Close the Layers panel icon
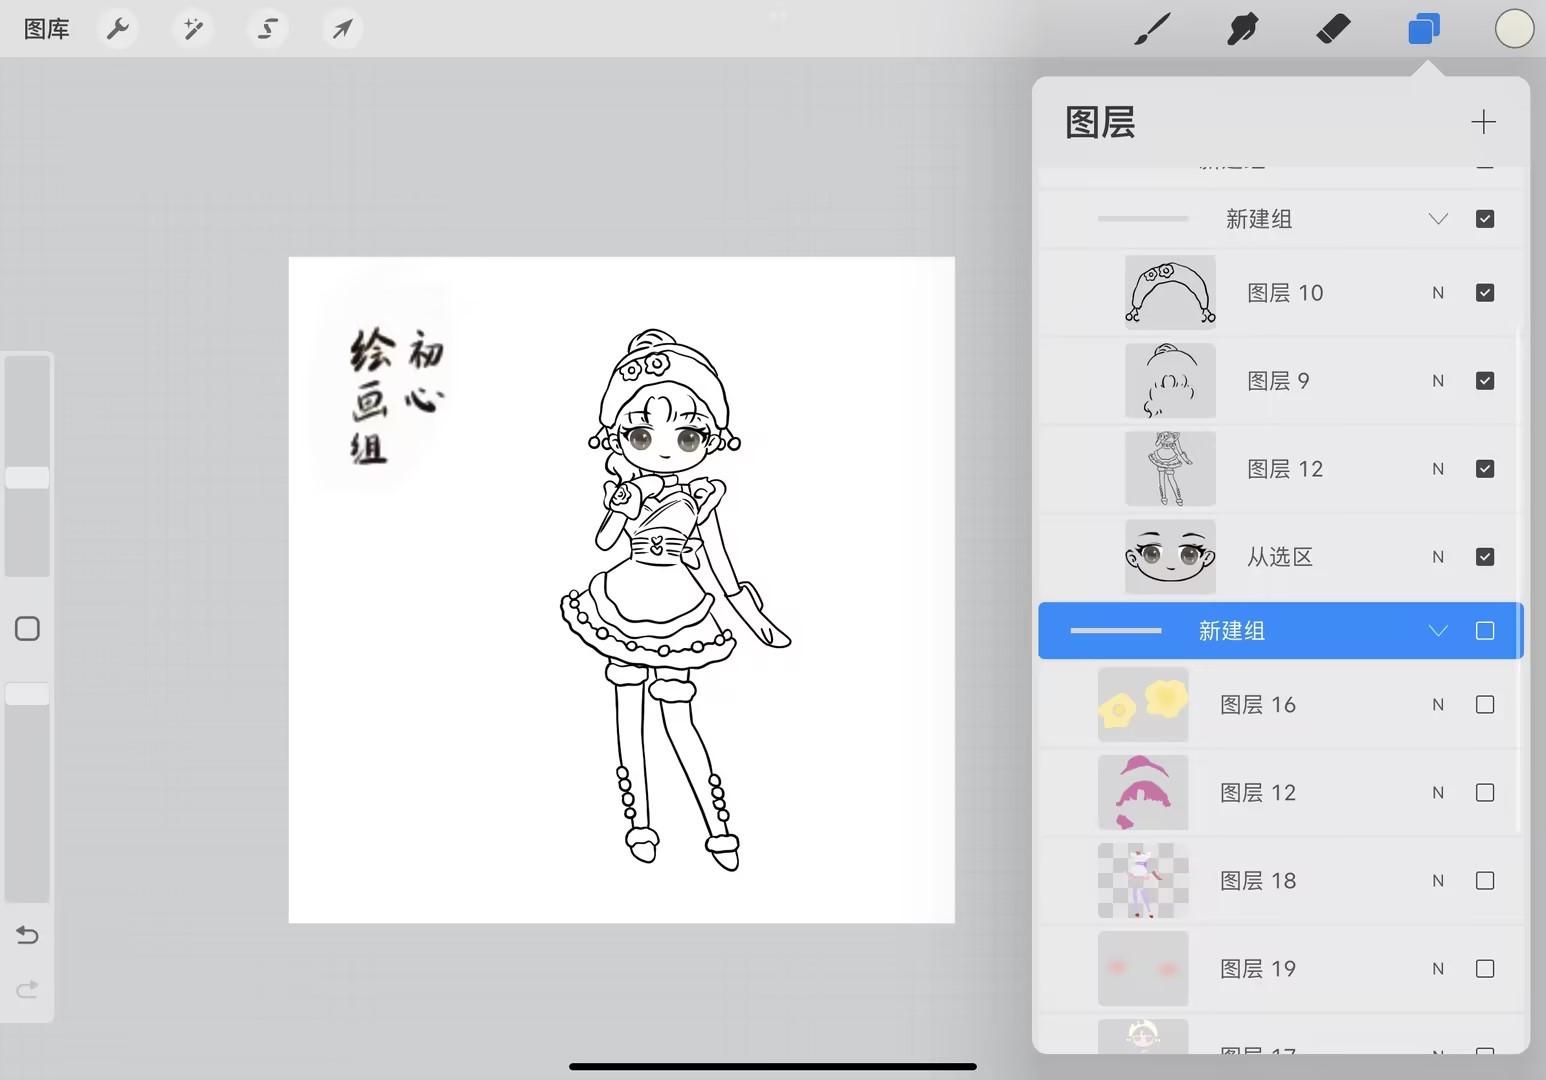Image resolution: width=1546 pixels, height=1080 pixels. coord(1424,29)
